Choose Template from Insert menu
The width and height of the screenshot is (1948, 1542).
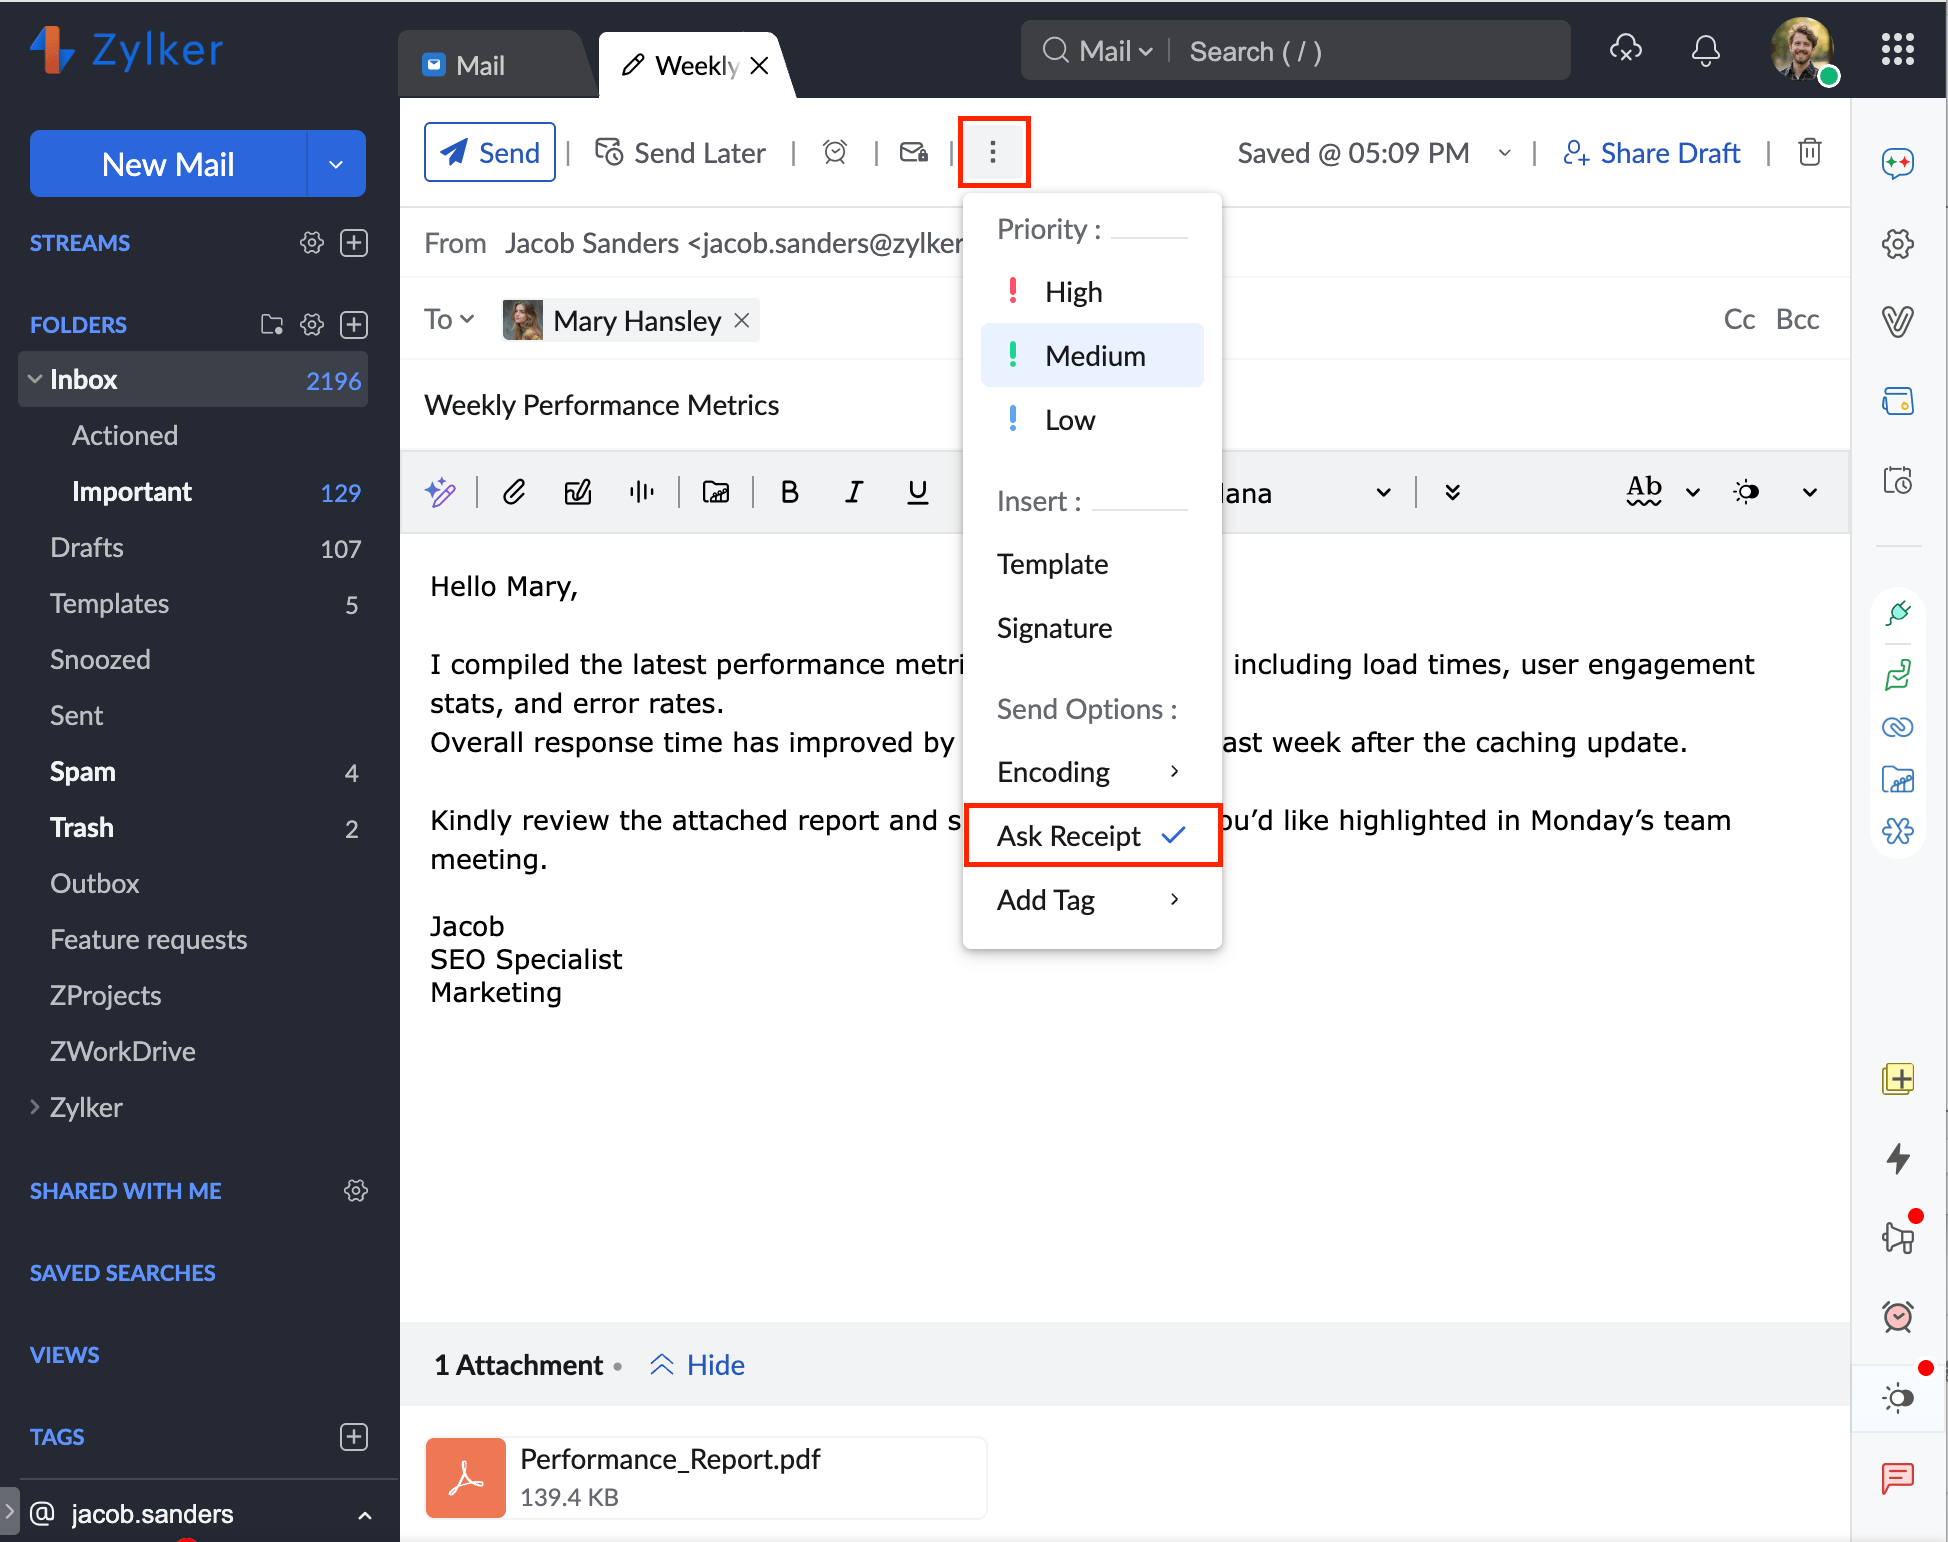click(x=1052, y=564)
